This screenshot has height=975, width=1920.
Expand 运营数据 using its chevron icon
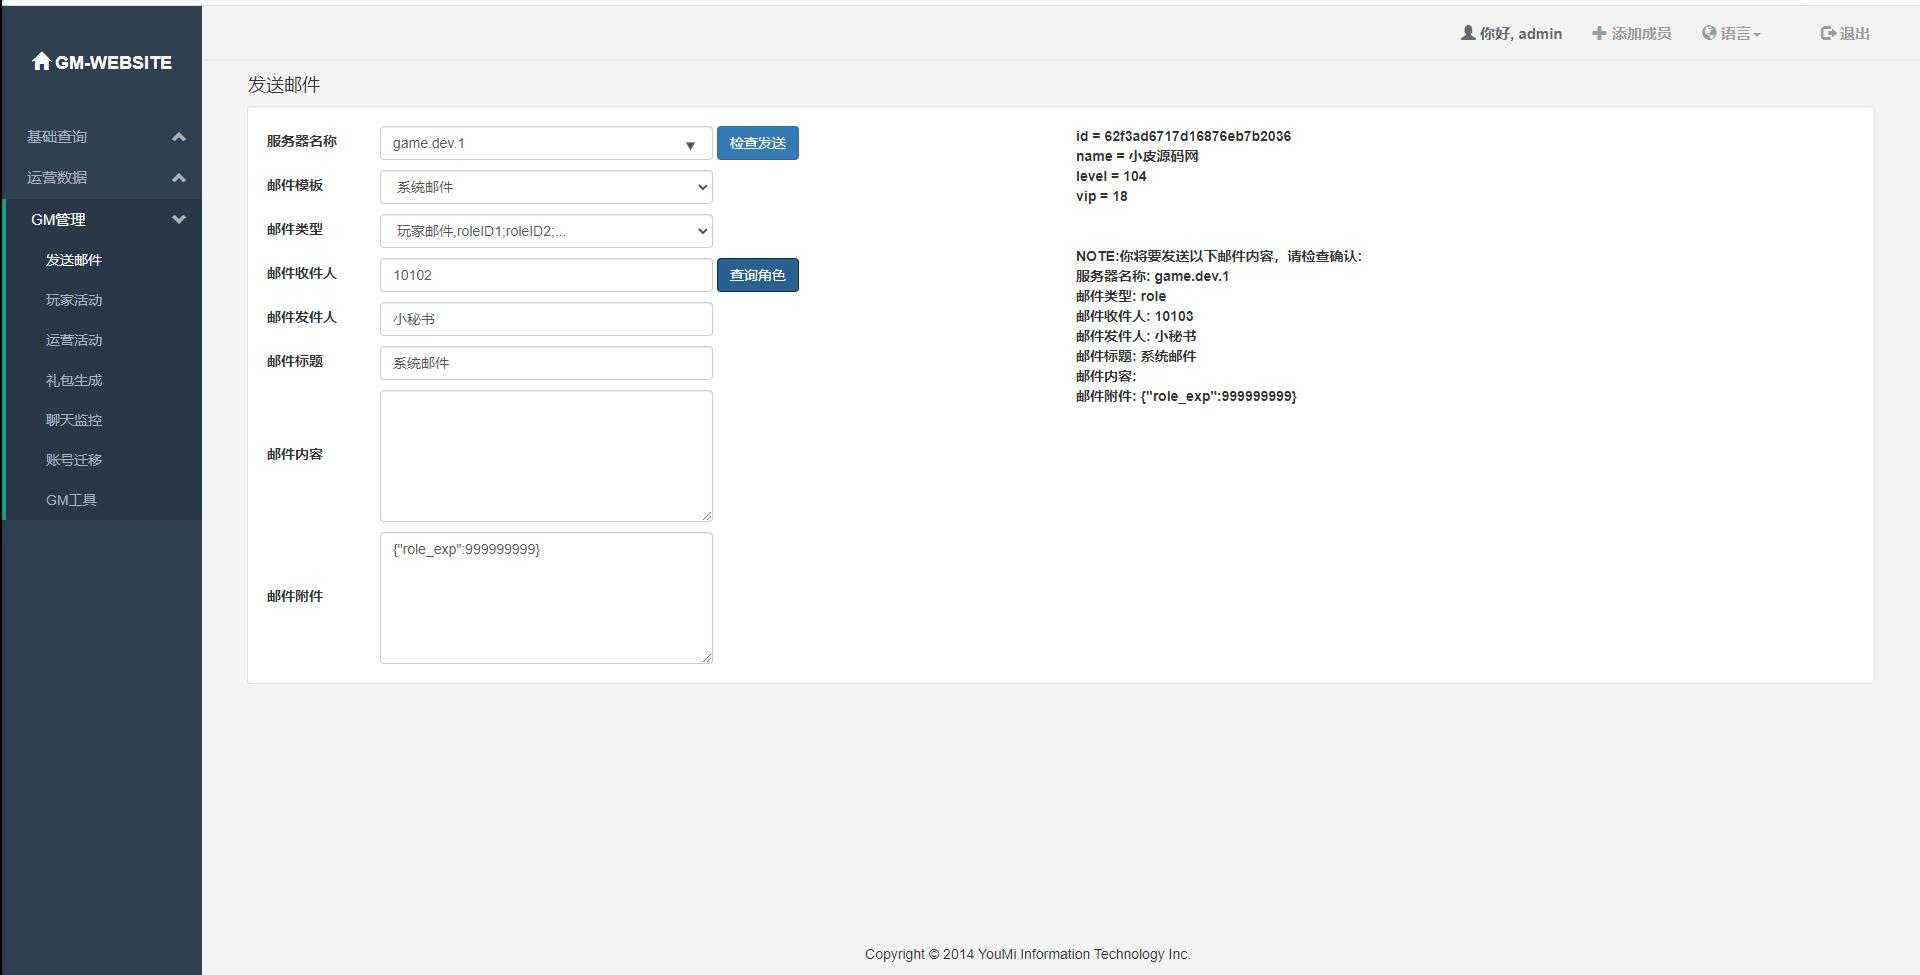coord(179,178)
